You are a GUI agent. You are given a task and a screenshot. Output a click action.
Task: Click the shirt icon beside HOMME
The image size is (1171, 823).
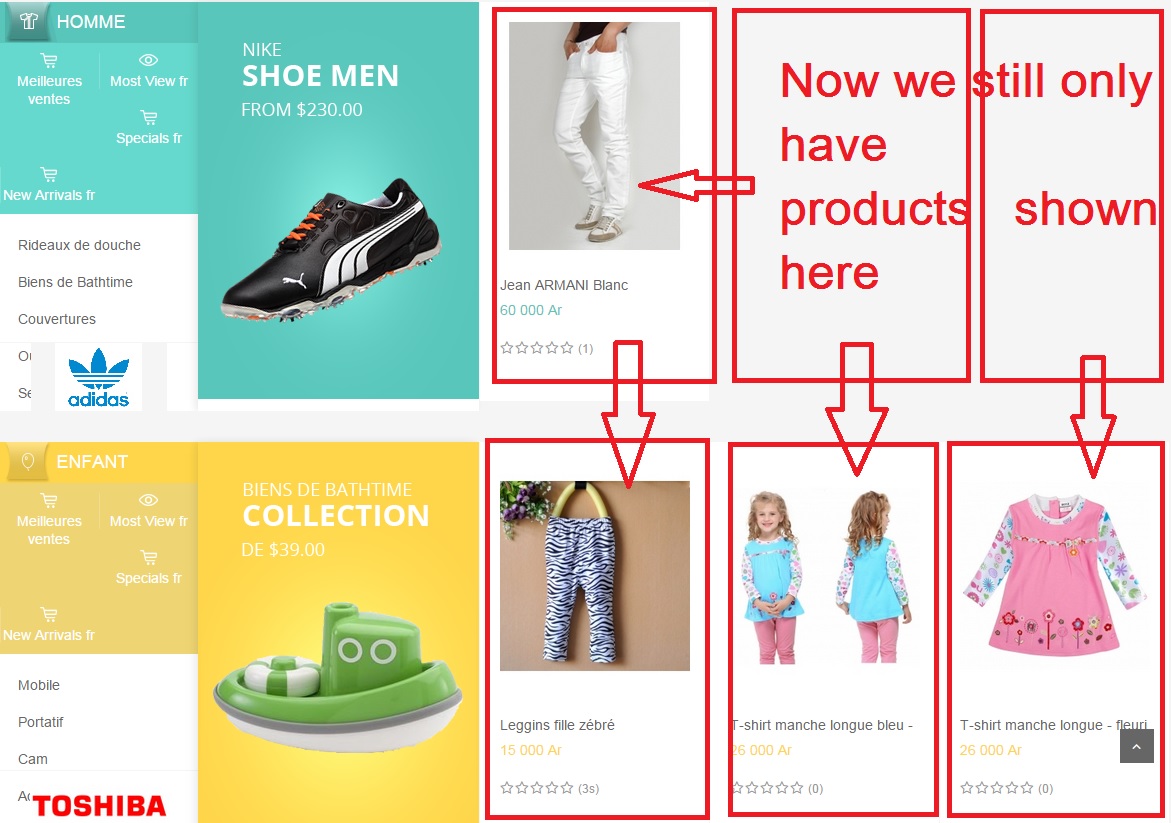click(x=28, y=21)
